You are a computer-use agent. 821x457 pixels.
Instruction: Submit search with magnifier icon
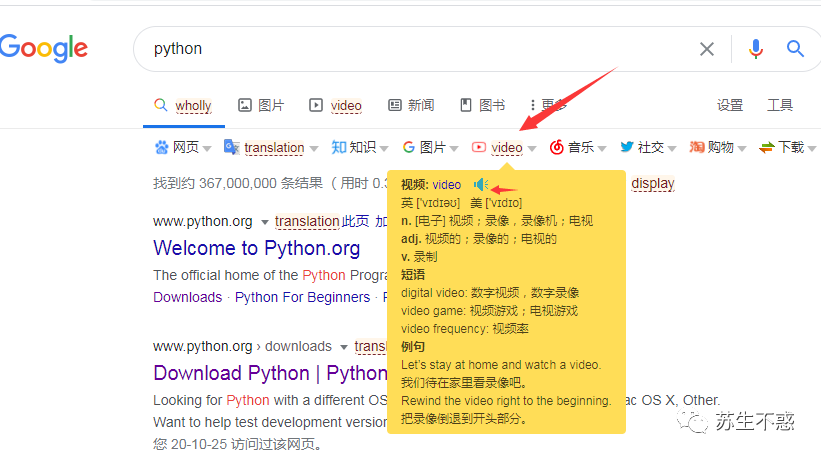795,49
